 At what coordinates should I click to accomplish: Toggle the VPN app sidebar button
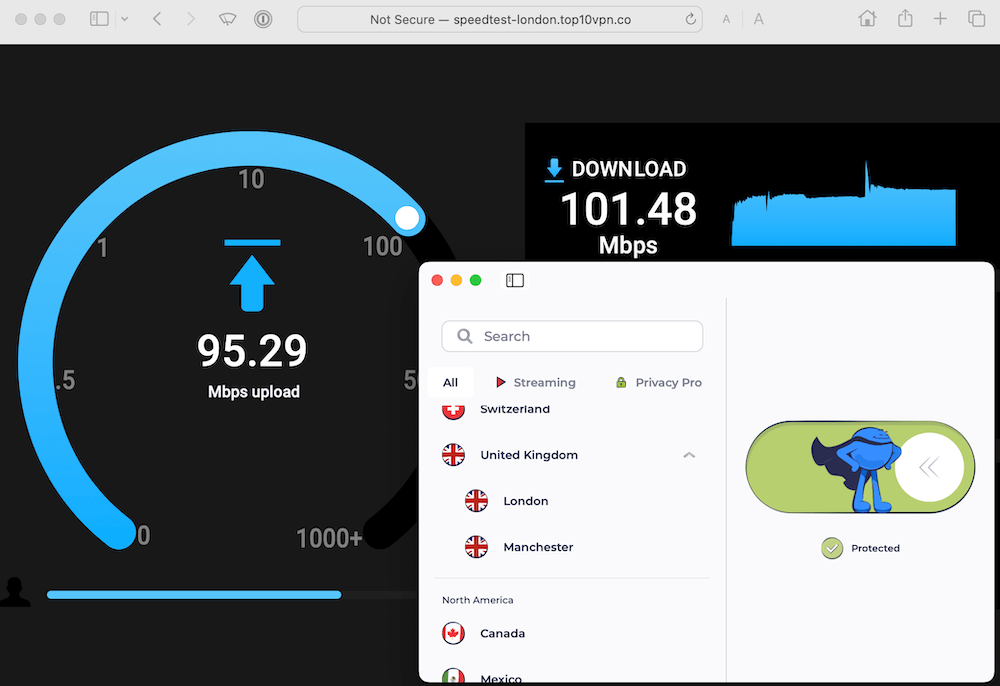pos(515,281)
